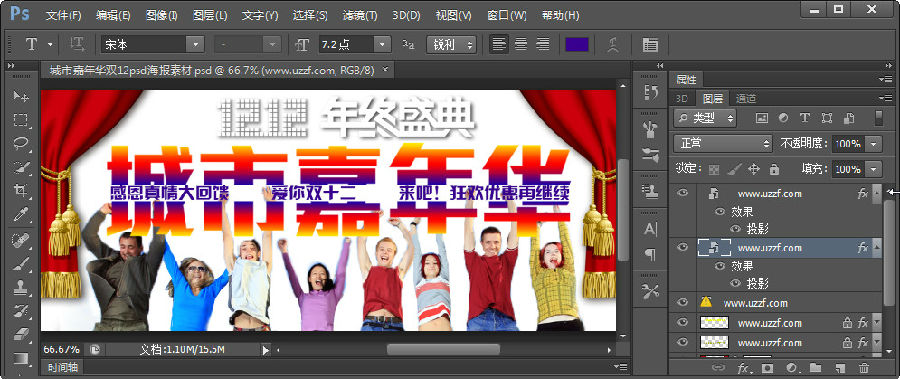The width and height of the screenshot is (900, 379).
Task: Hide the selected www.uzzf.com layer
Action: pos(682,247)
